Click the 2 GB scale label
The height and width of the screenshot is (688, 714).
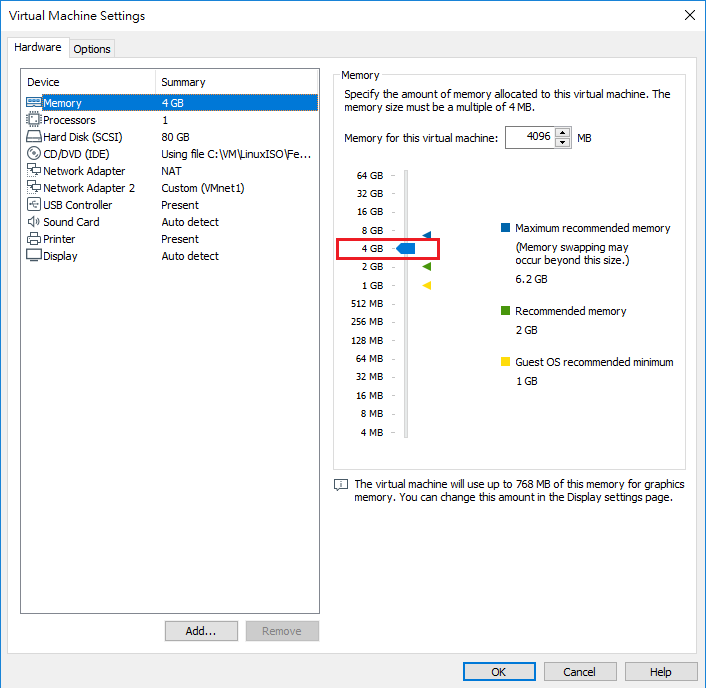[372, 266]
